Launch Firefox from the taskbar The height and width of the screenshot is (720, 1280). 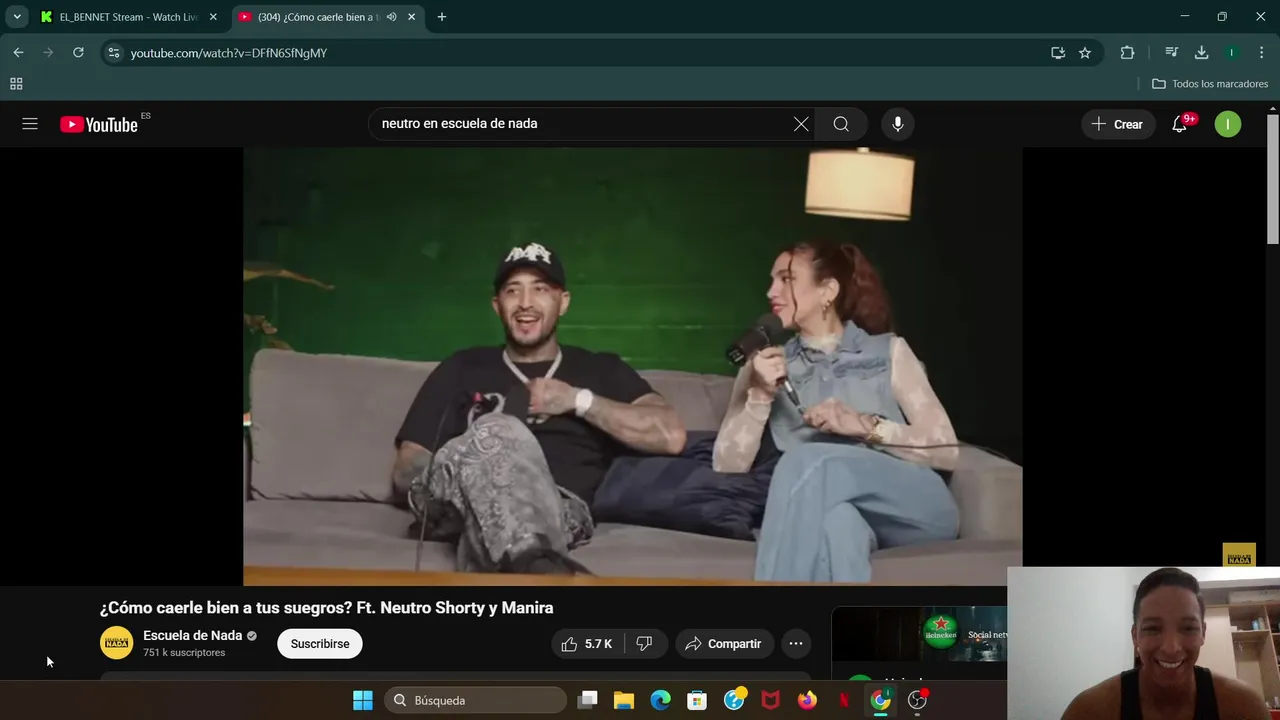point(807,700)
